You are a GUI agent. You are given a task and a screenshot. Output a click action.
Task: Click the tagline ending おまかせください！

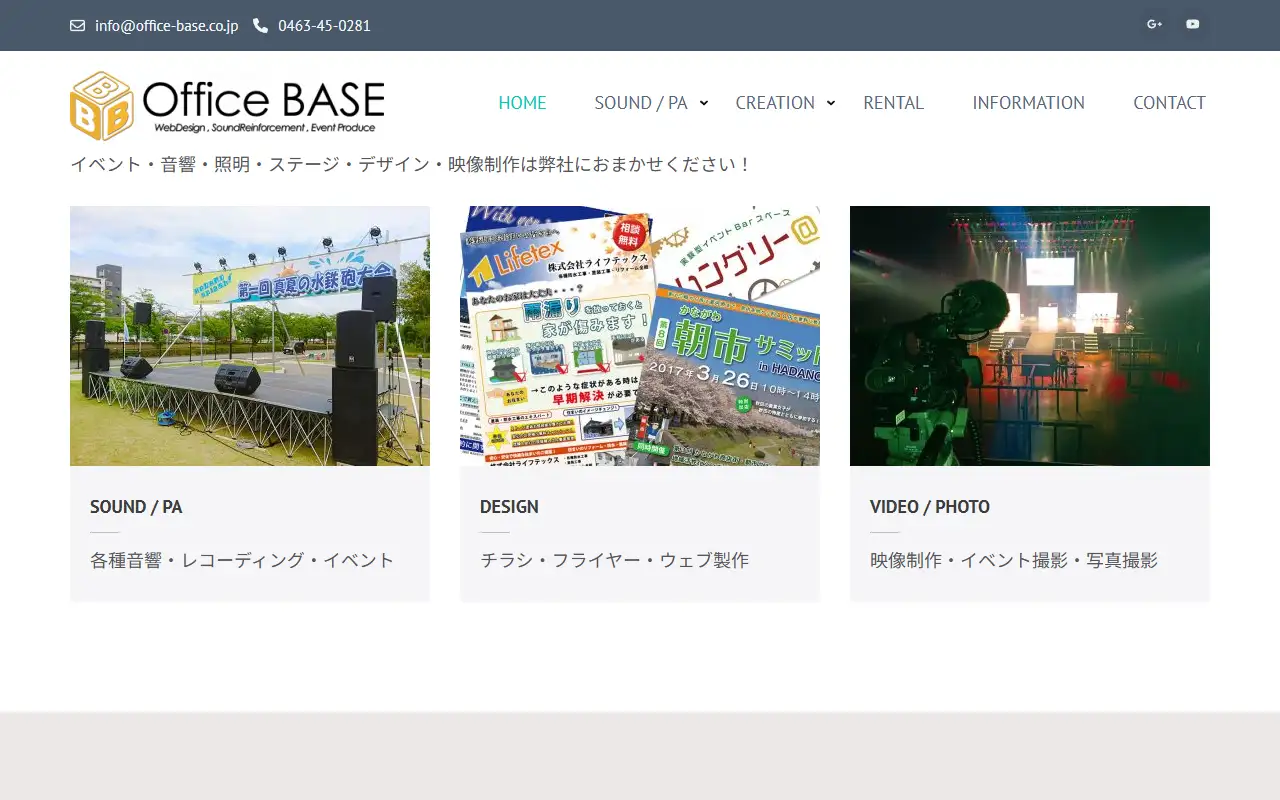click(x=411, y=164)
